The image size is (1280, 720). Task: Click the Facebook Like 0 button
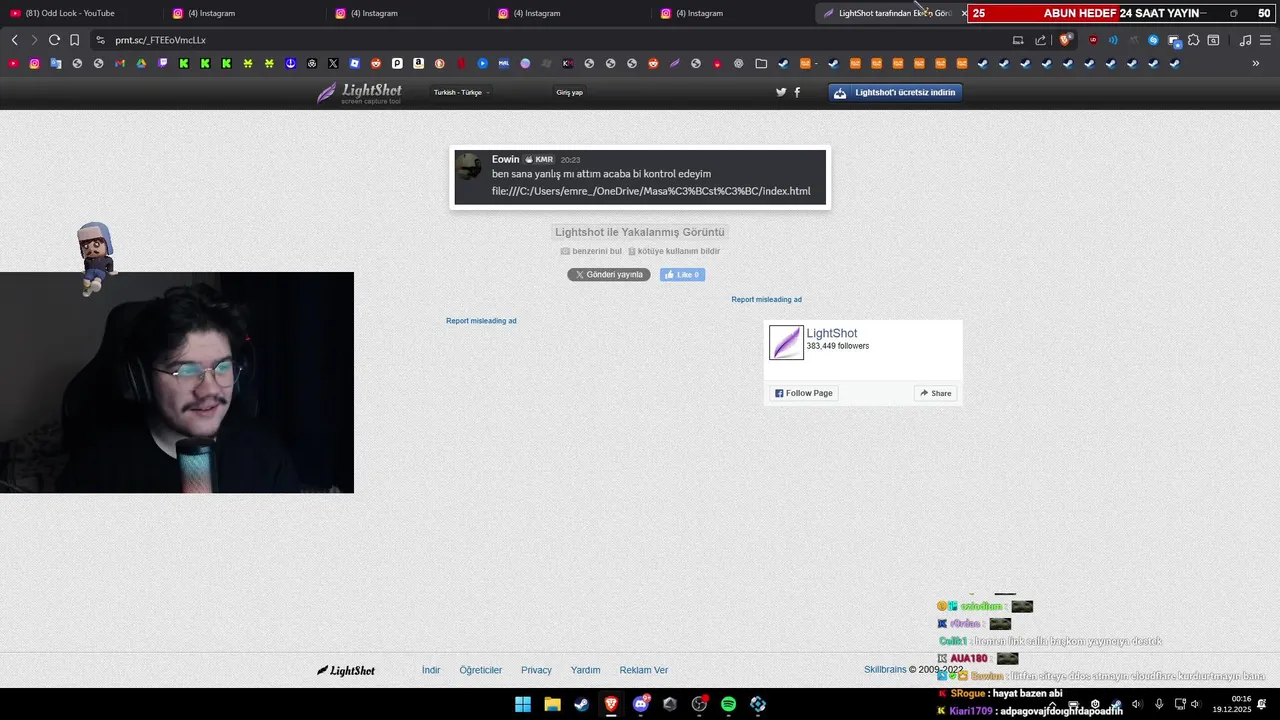[x=682, y=274]
